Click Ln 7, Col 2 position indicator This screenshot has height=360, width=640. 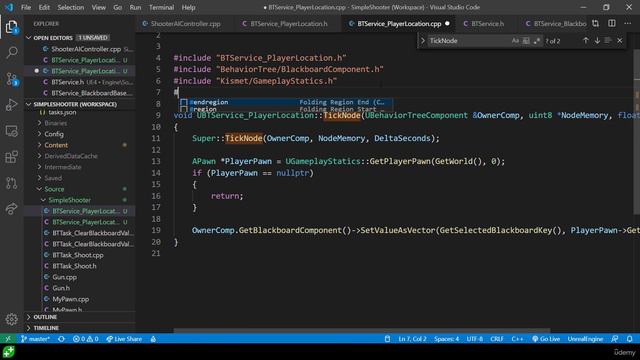point(412,339)
